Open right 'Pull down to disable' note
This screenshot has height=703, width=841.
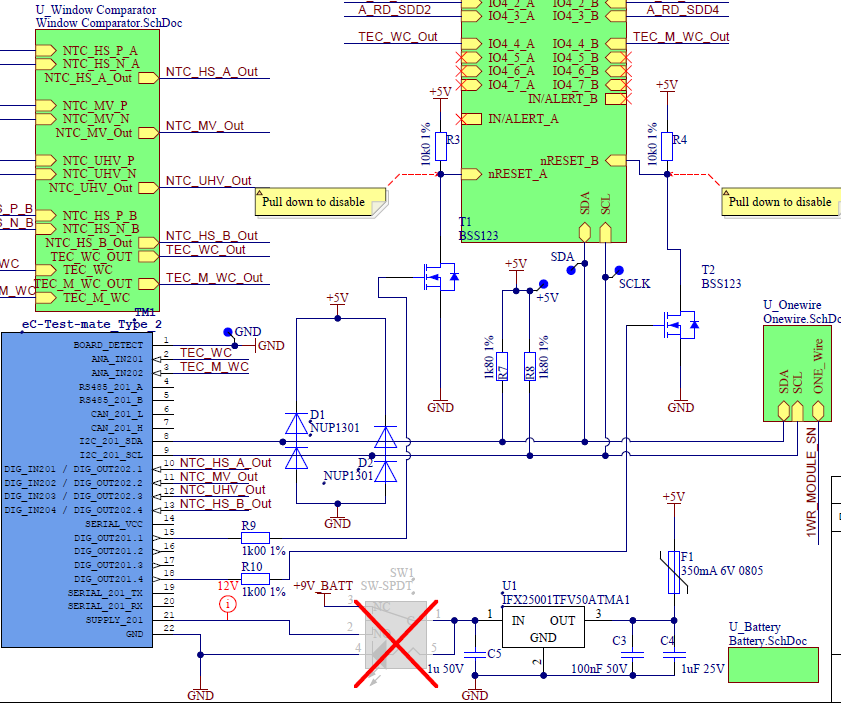[x=781, y=203]
